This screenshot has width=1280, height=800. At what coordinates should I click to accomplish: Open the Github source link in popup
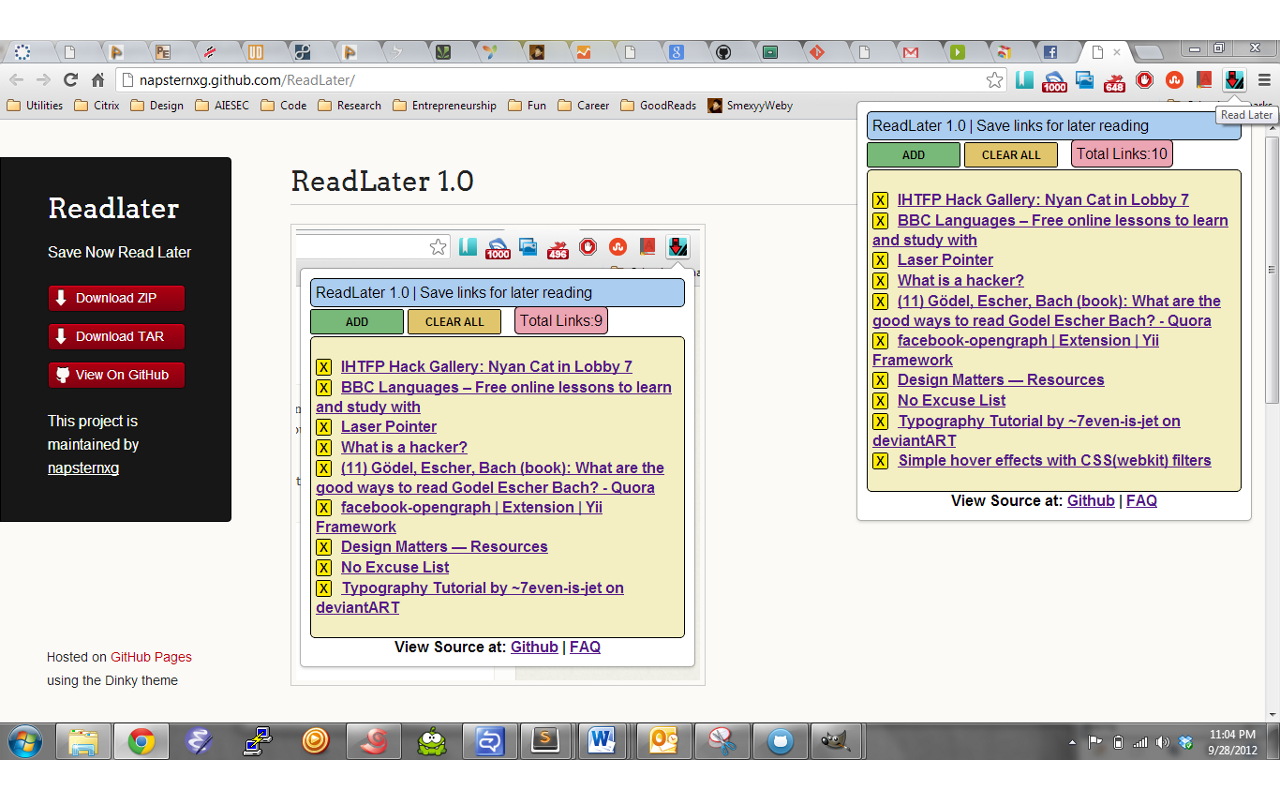(x=1091, y=501)
